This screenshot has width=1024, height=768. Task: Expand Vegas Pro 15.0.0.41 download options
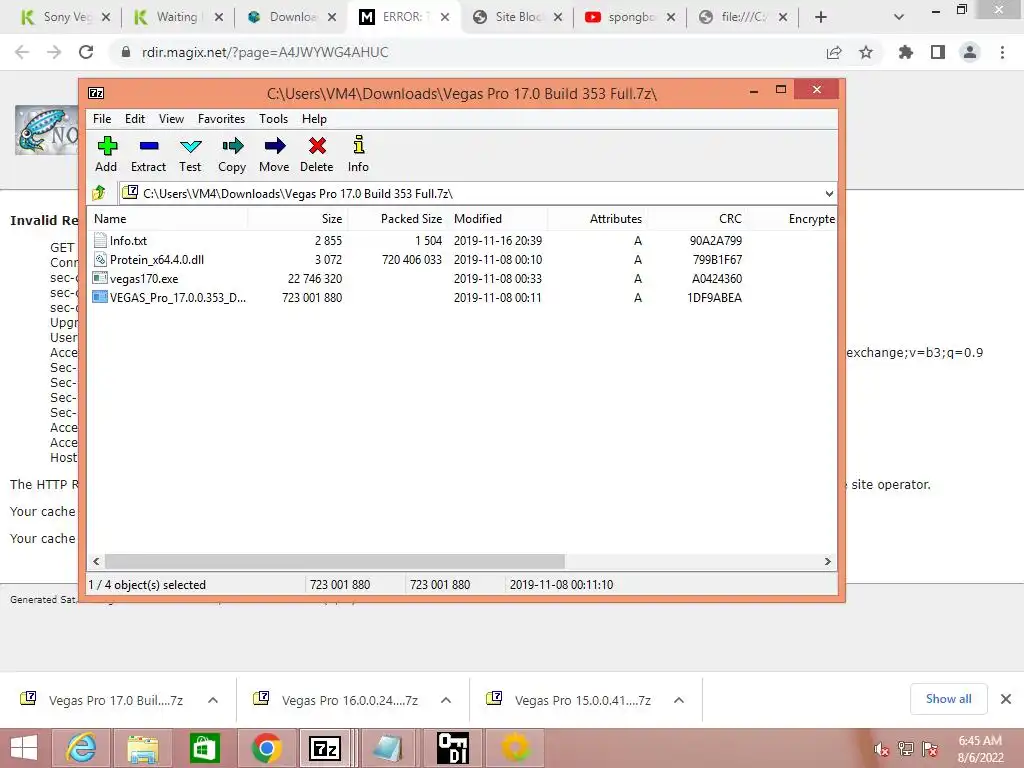tap(679, 700)
